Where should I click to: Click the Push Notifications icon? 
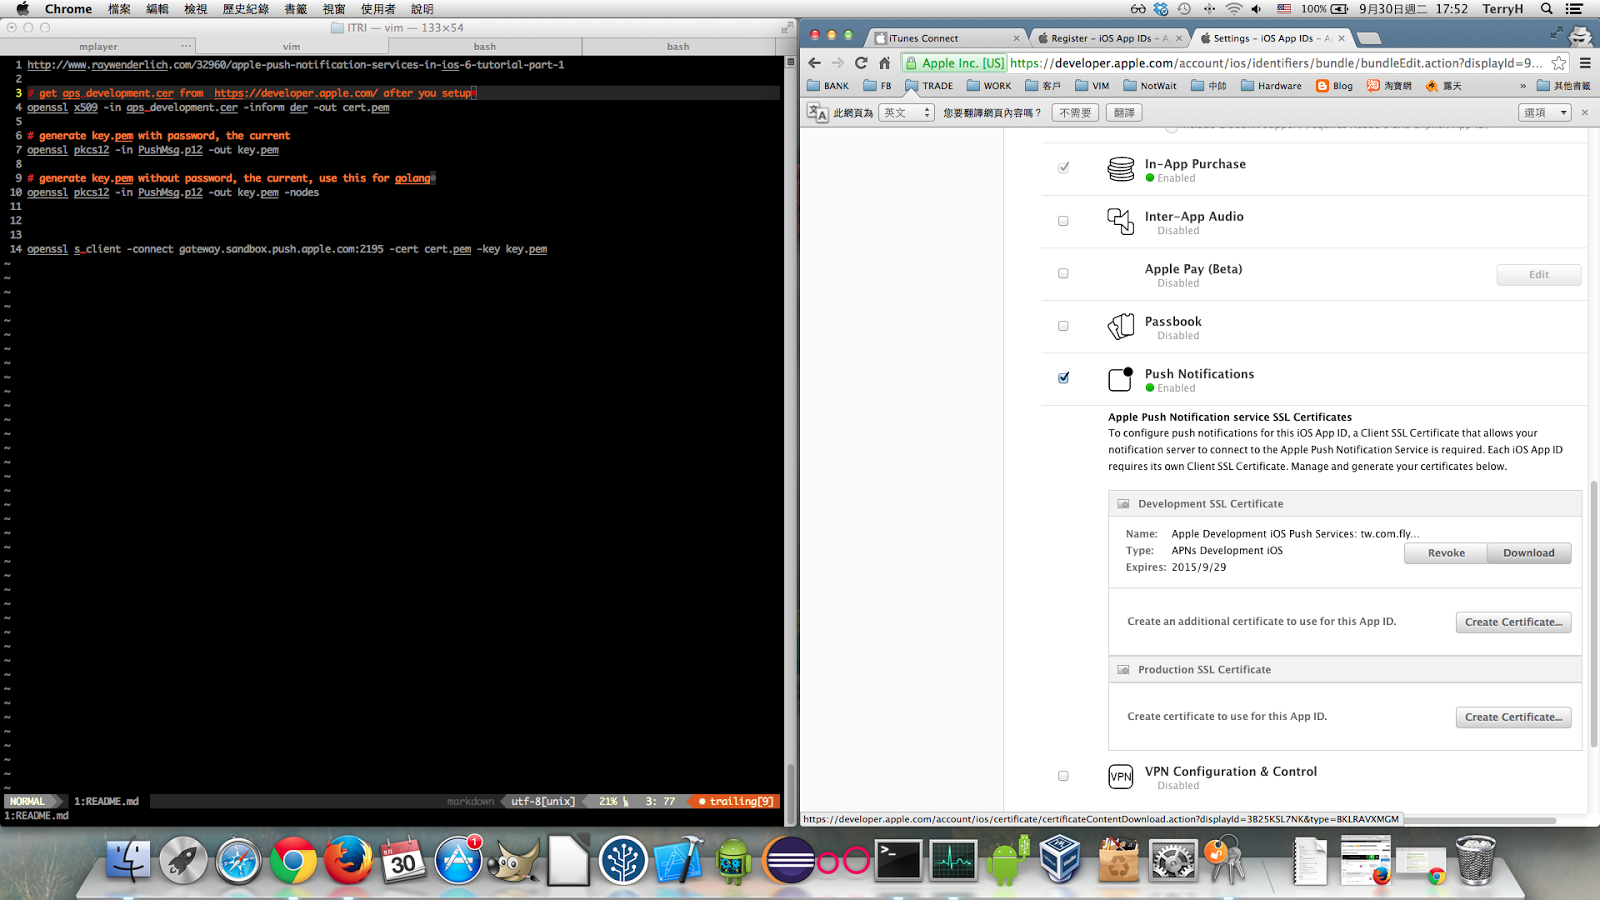pos(1120,379)
